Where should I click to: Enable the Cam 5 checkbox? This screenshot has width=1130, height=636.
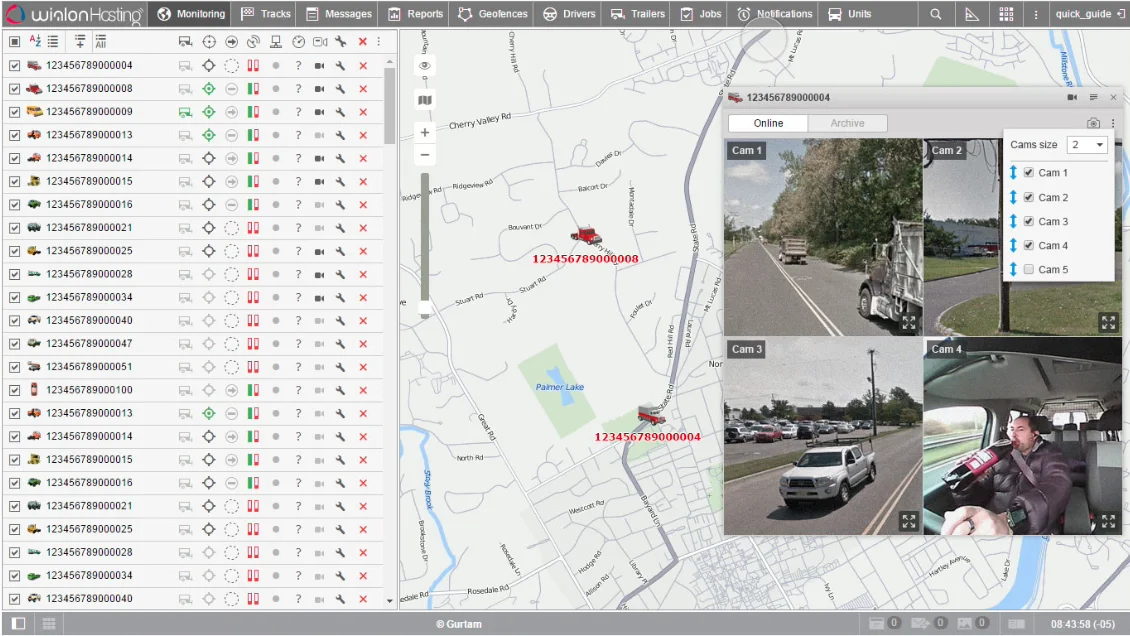coord(1028,269)
